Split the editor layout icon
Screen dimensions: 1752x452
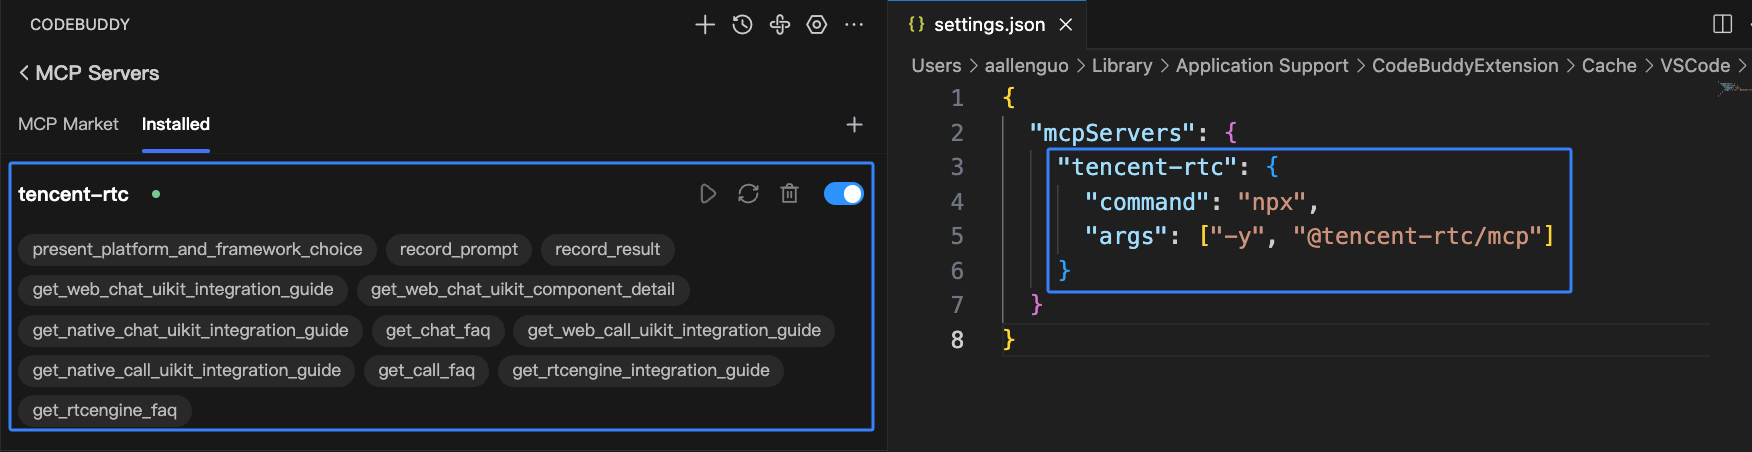pos(1722,24)
